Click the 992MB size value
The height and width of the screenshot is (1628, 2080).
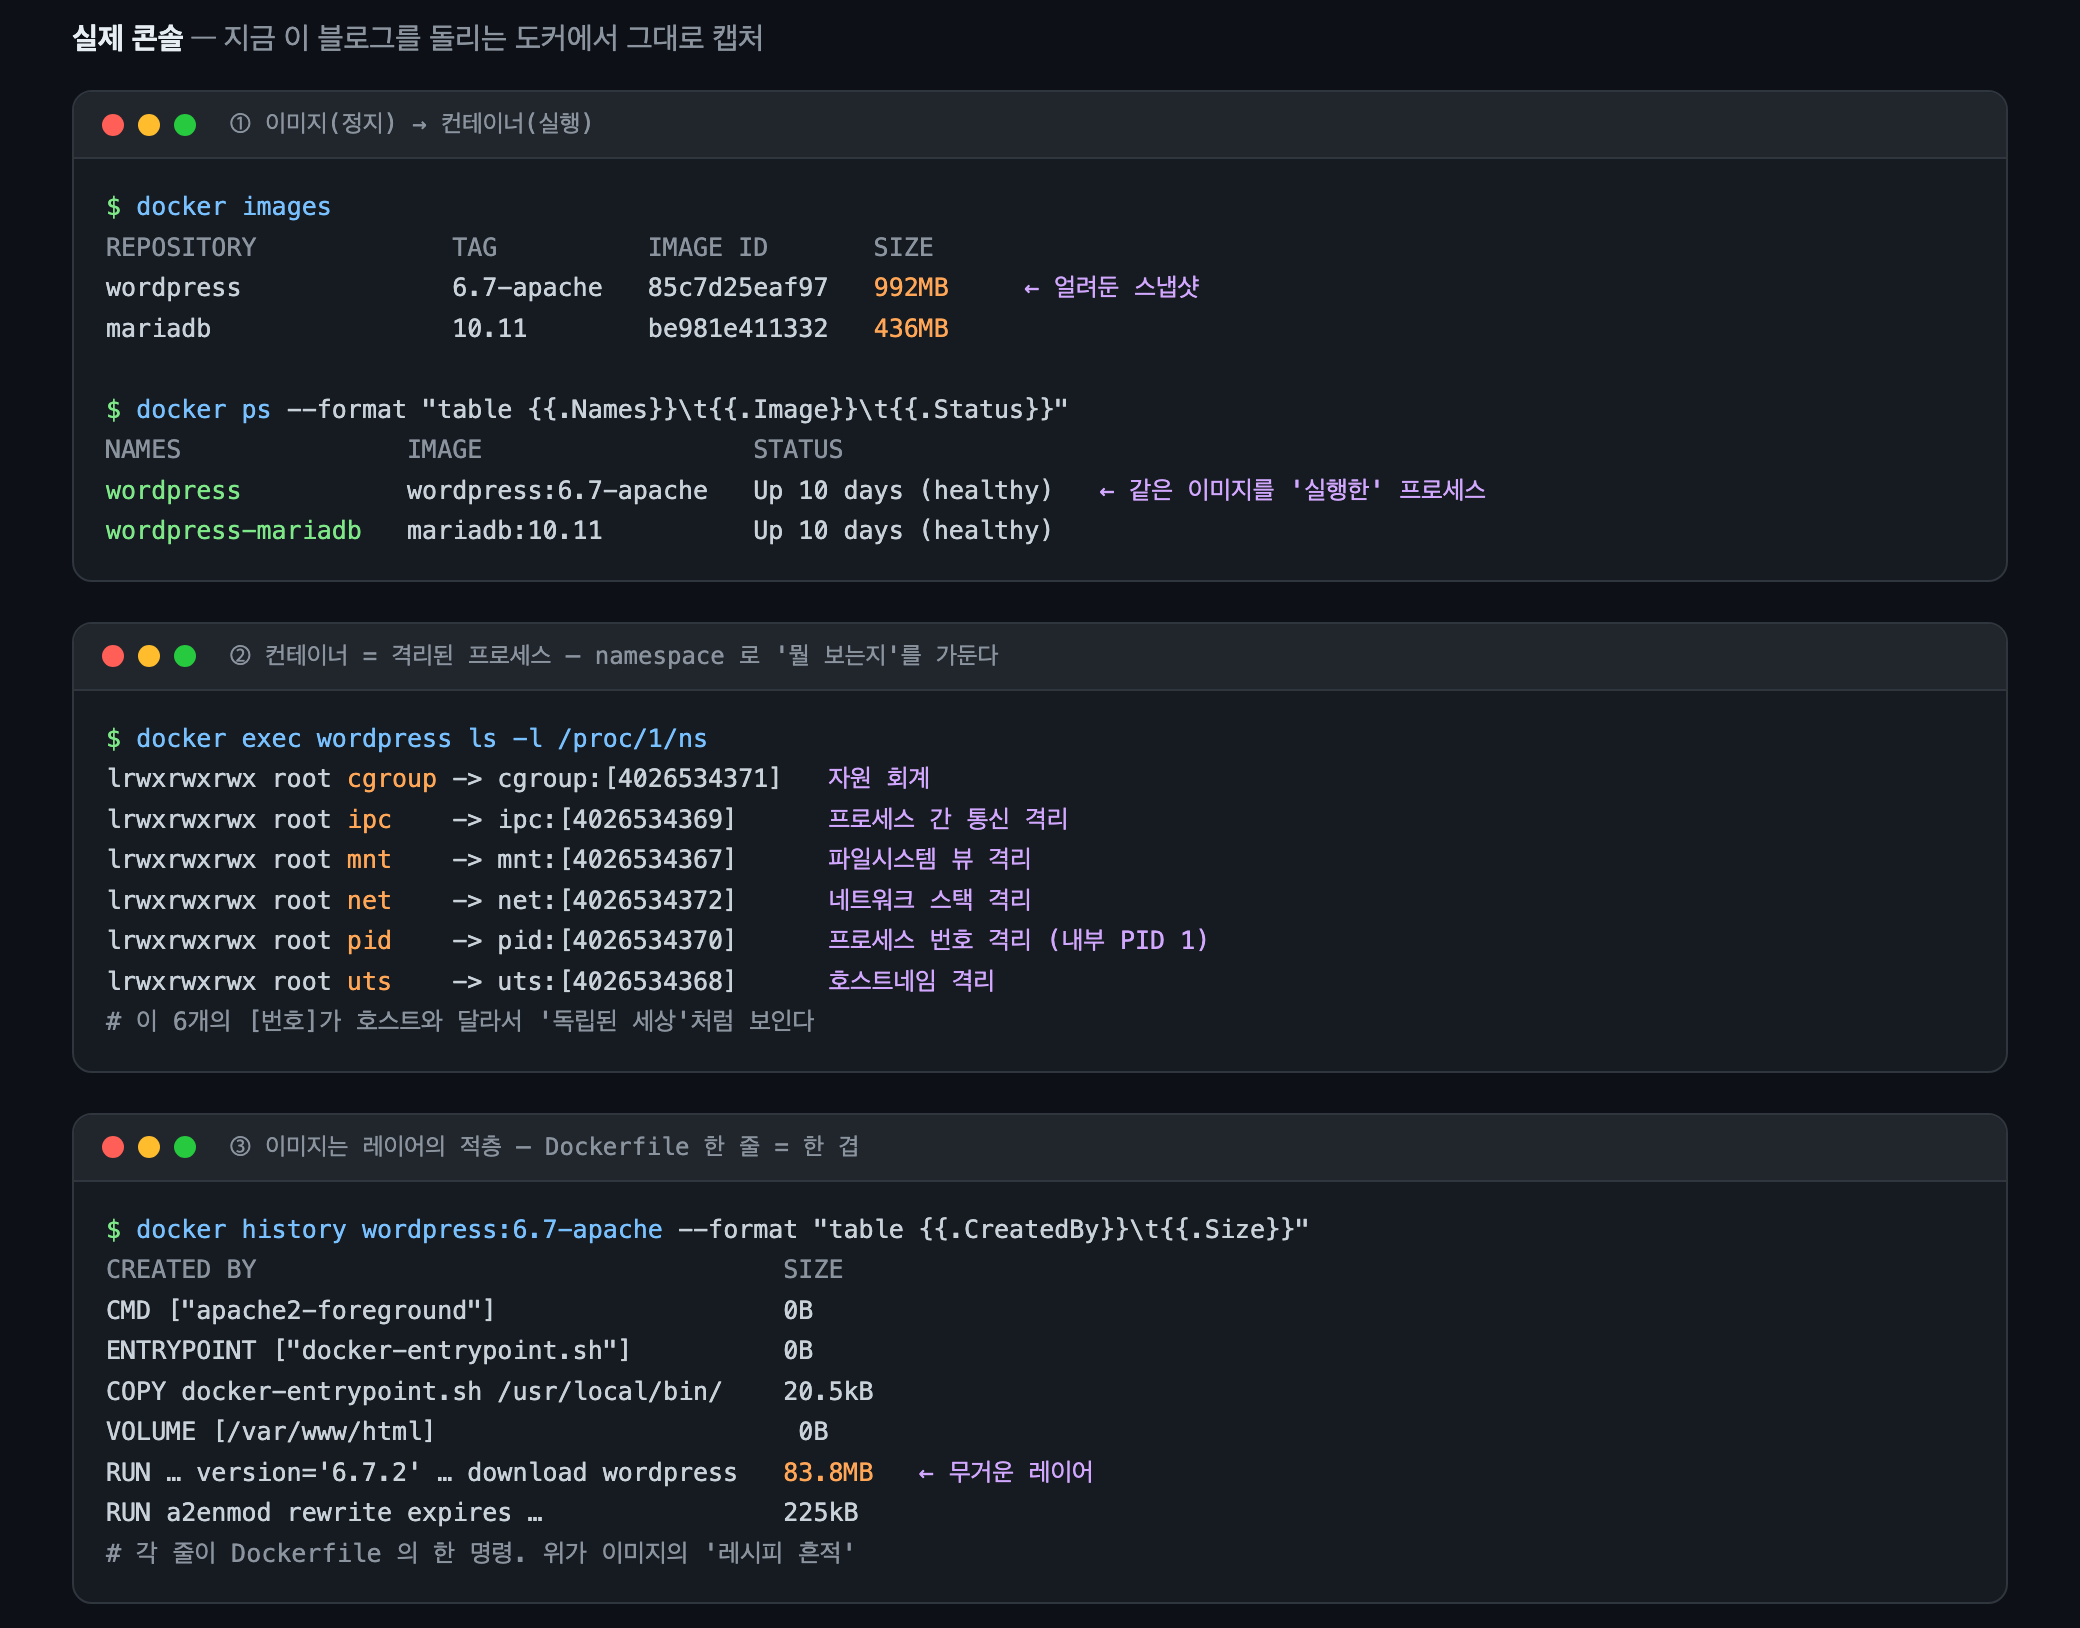click(x=911, y=287)
